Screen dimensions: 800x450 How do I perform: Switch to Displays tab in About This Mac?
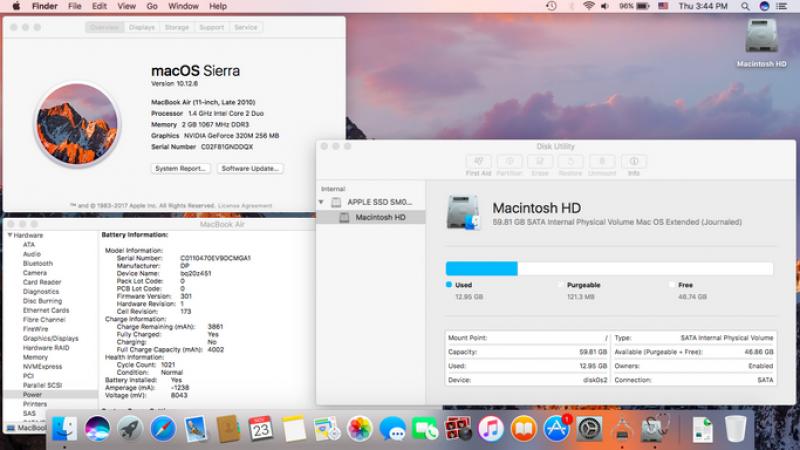point(142,28)
